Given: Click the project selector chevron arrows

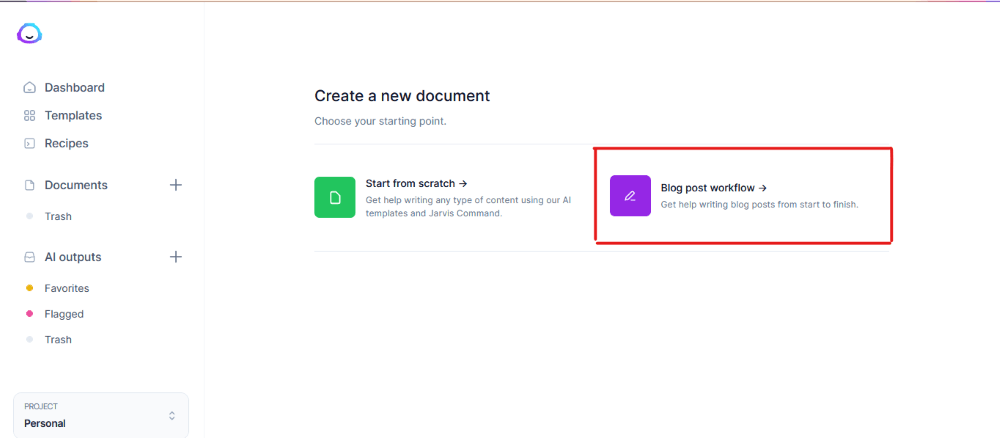Looking at the screenshot, I should pos(172,416).
